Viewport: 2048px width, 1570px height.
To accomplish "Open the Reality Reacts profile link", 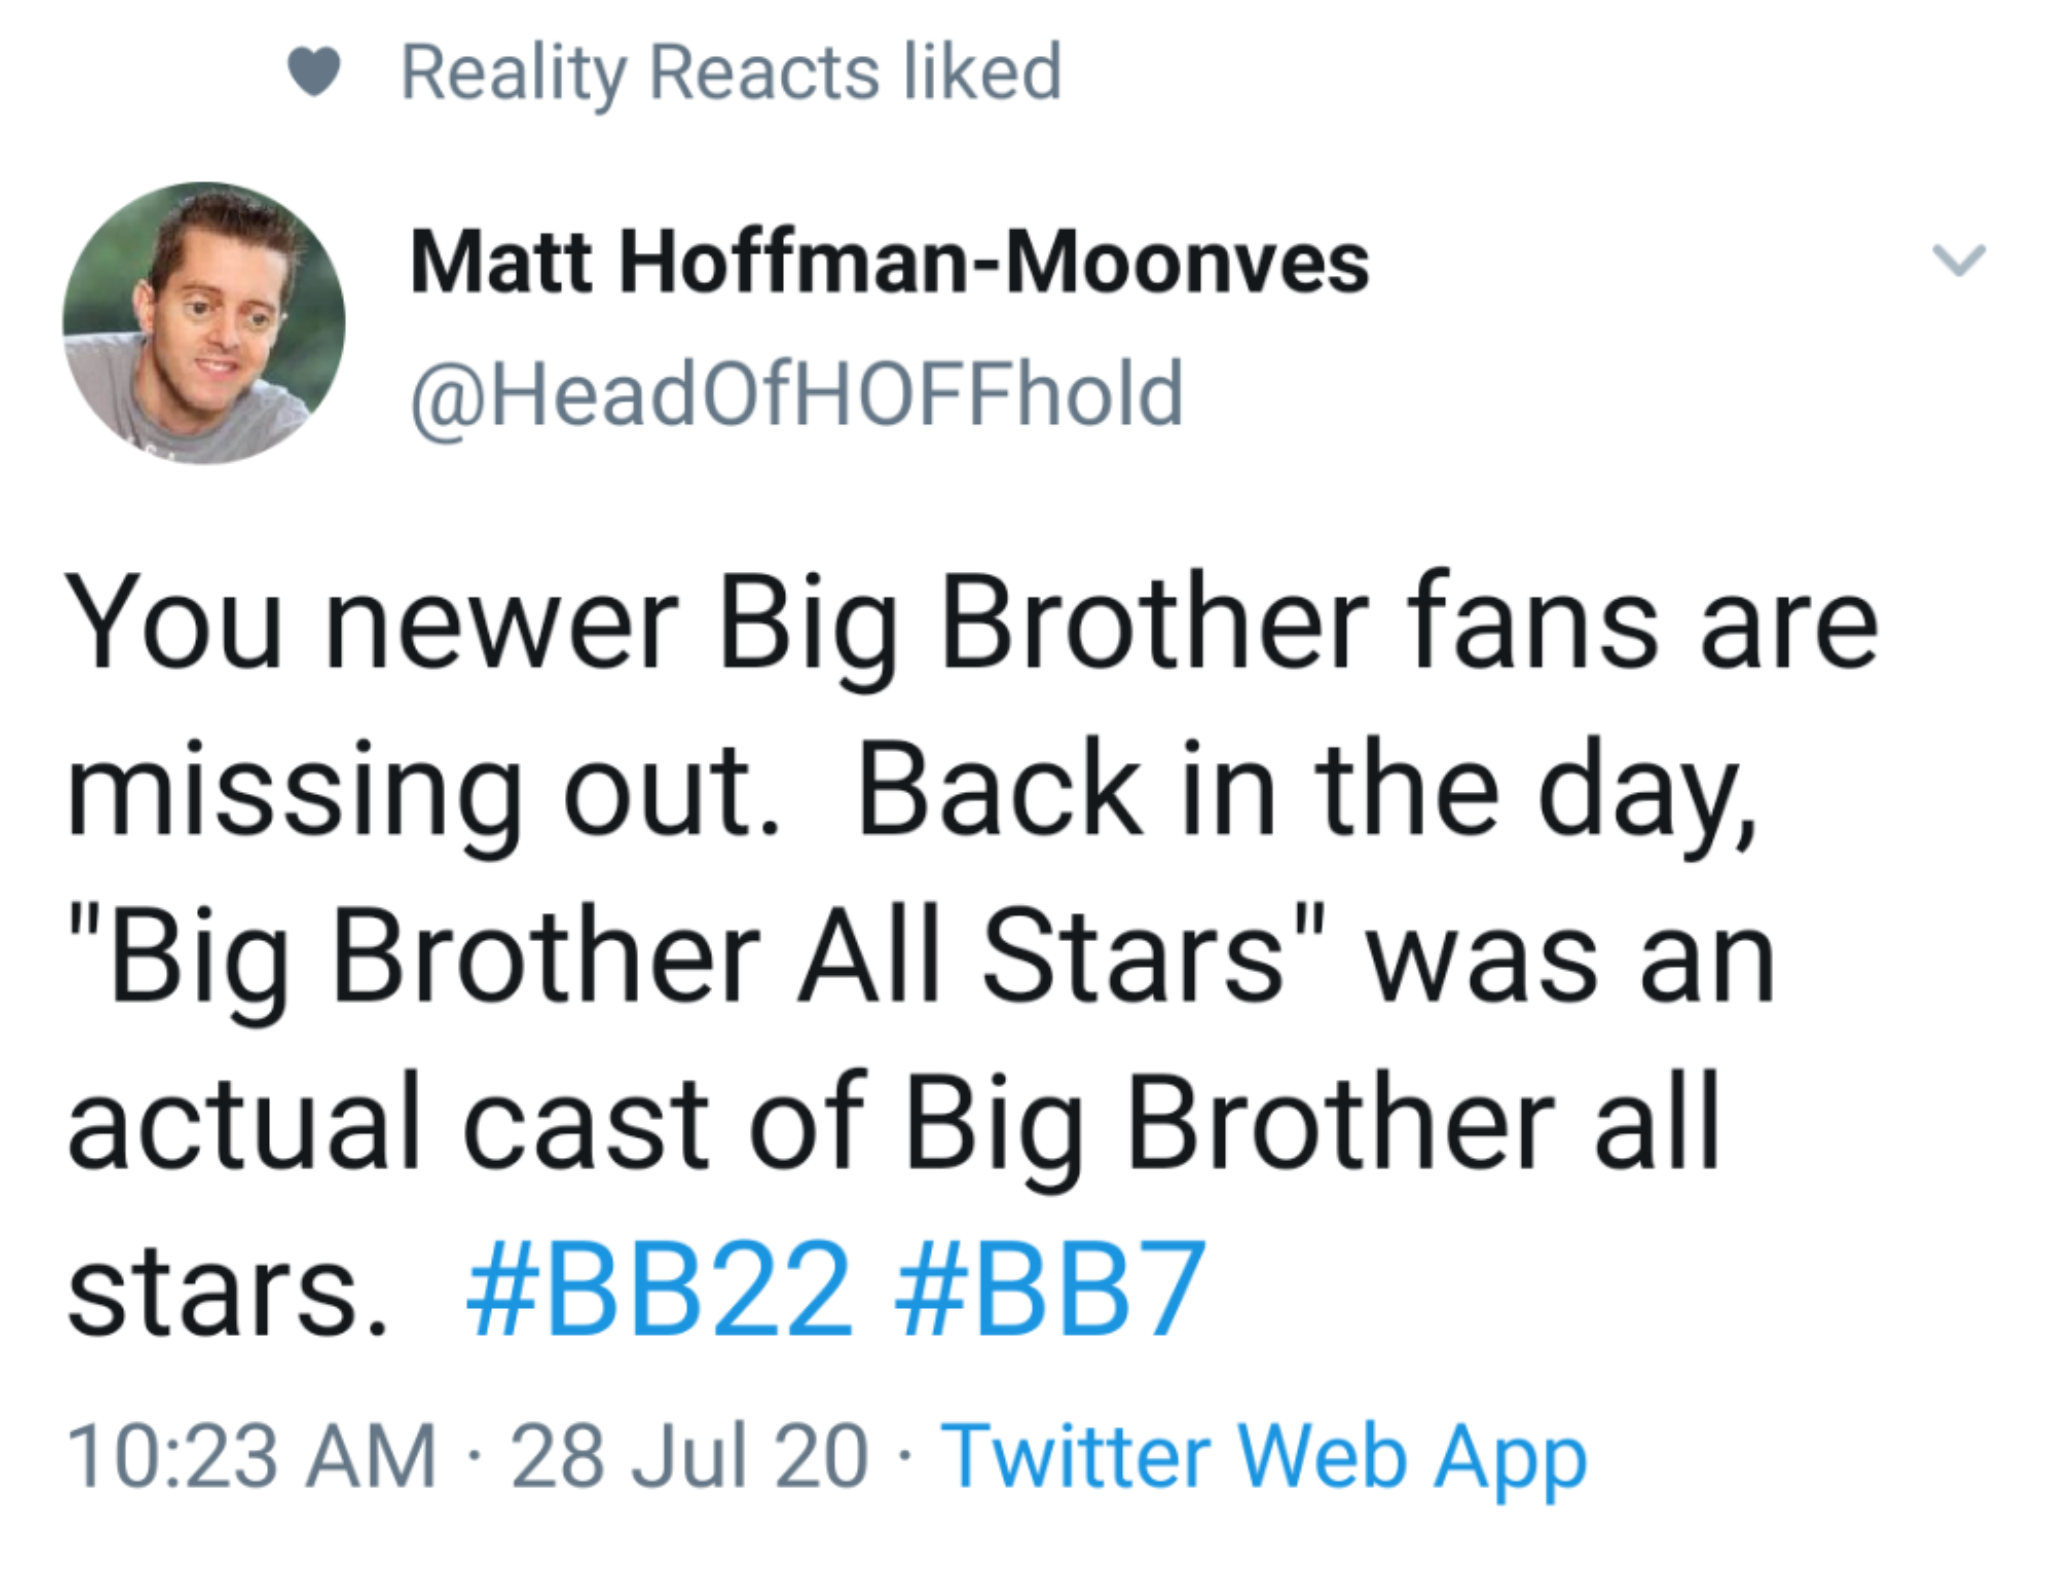I will tap(640, 72).
